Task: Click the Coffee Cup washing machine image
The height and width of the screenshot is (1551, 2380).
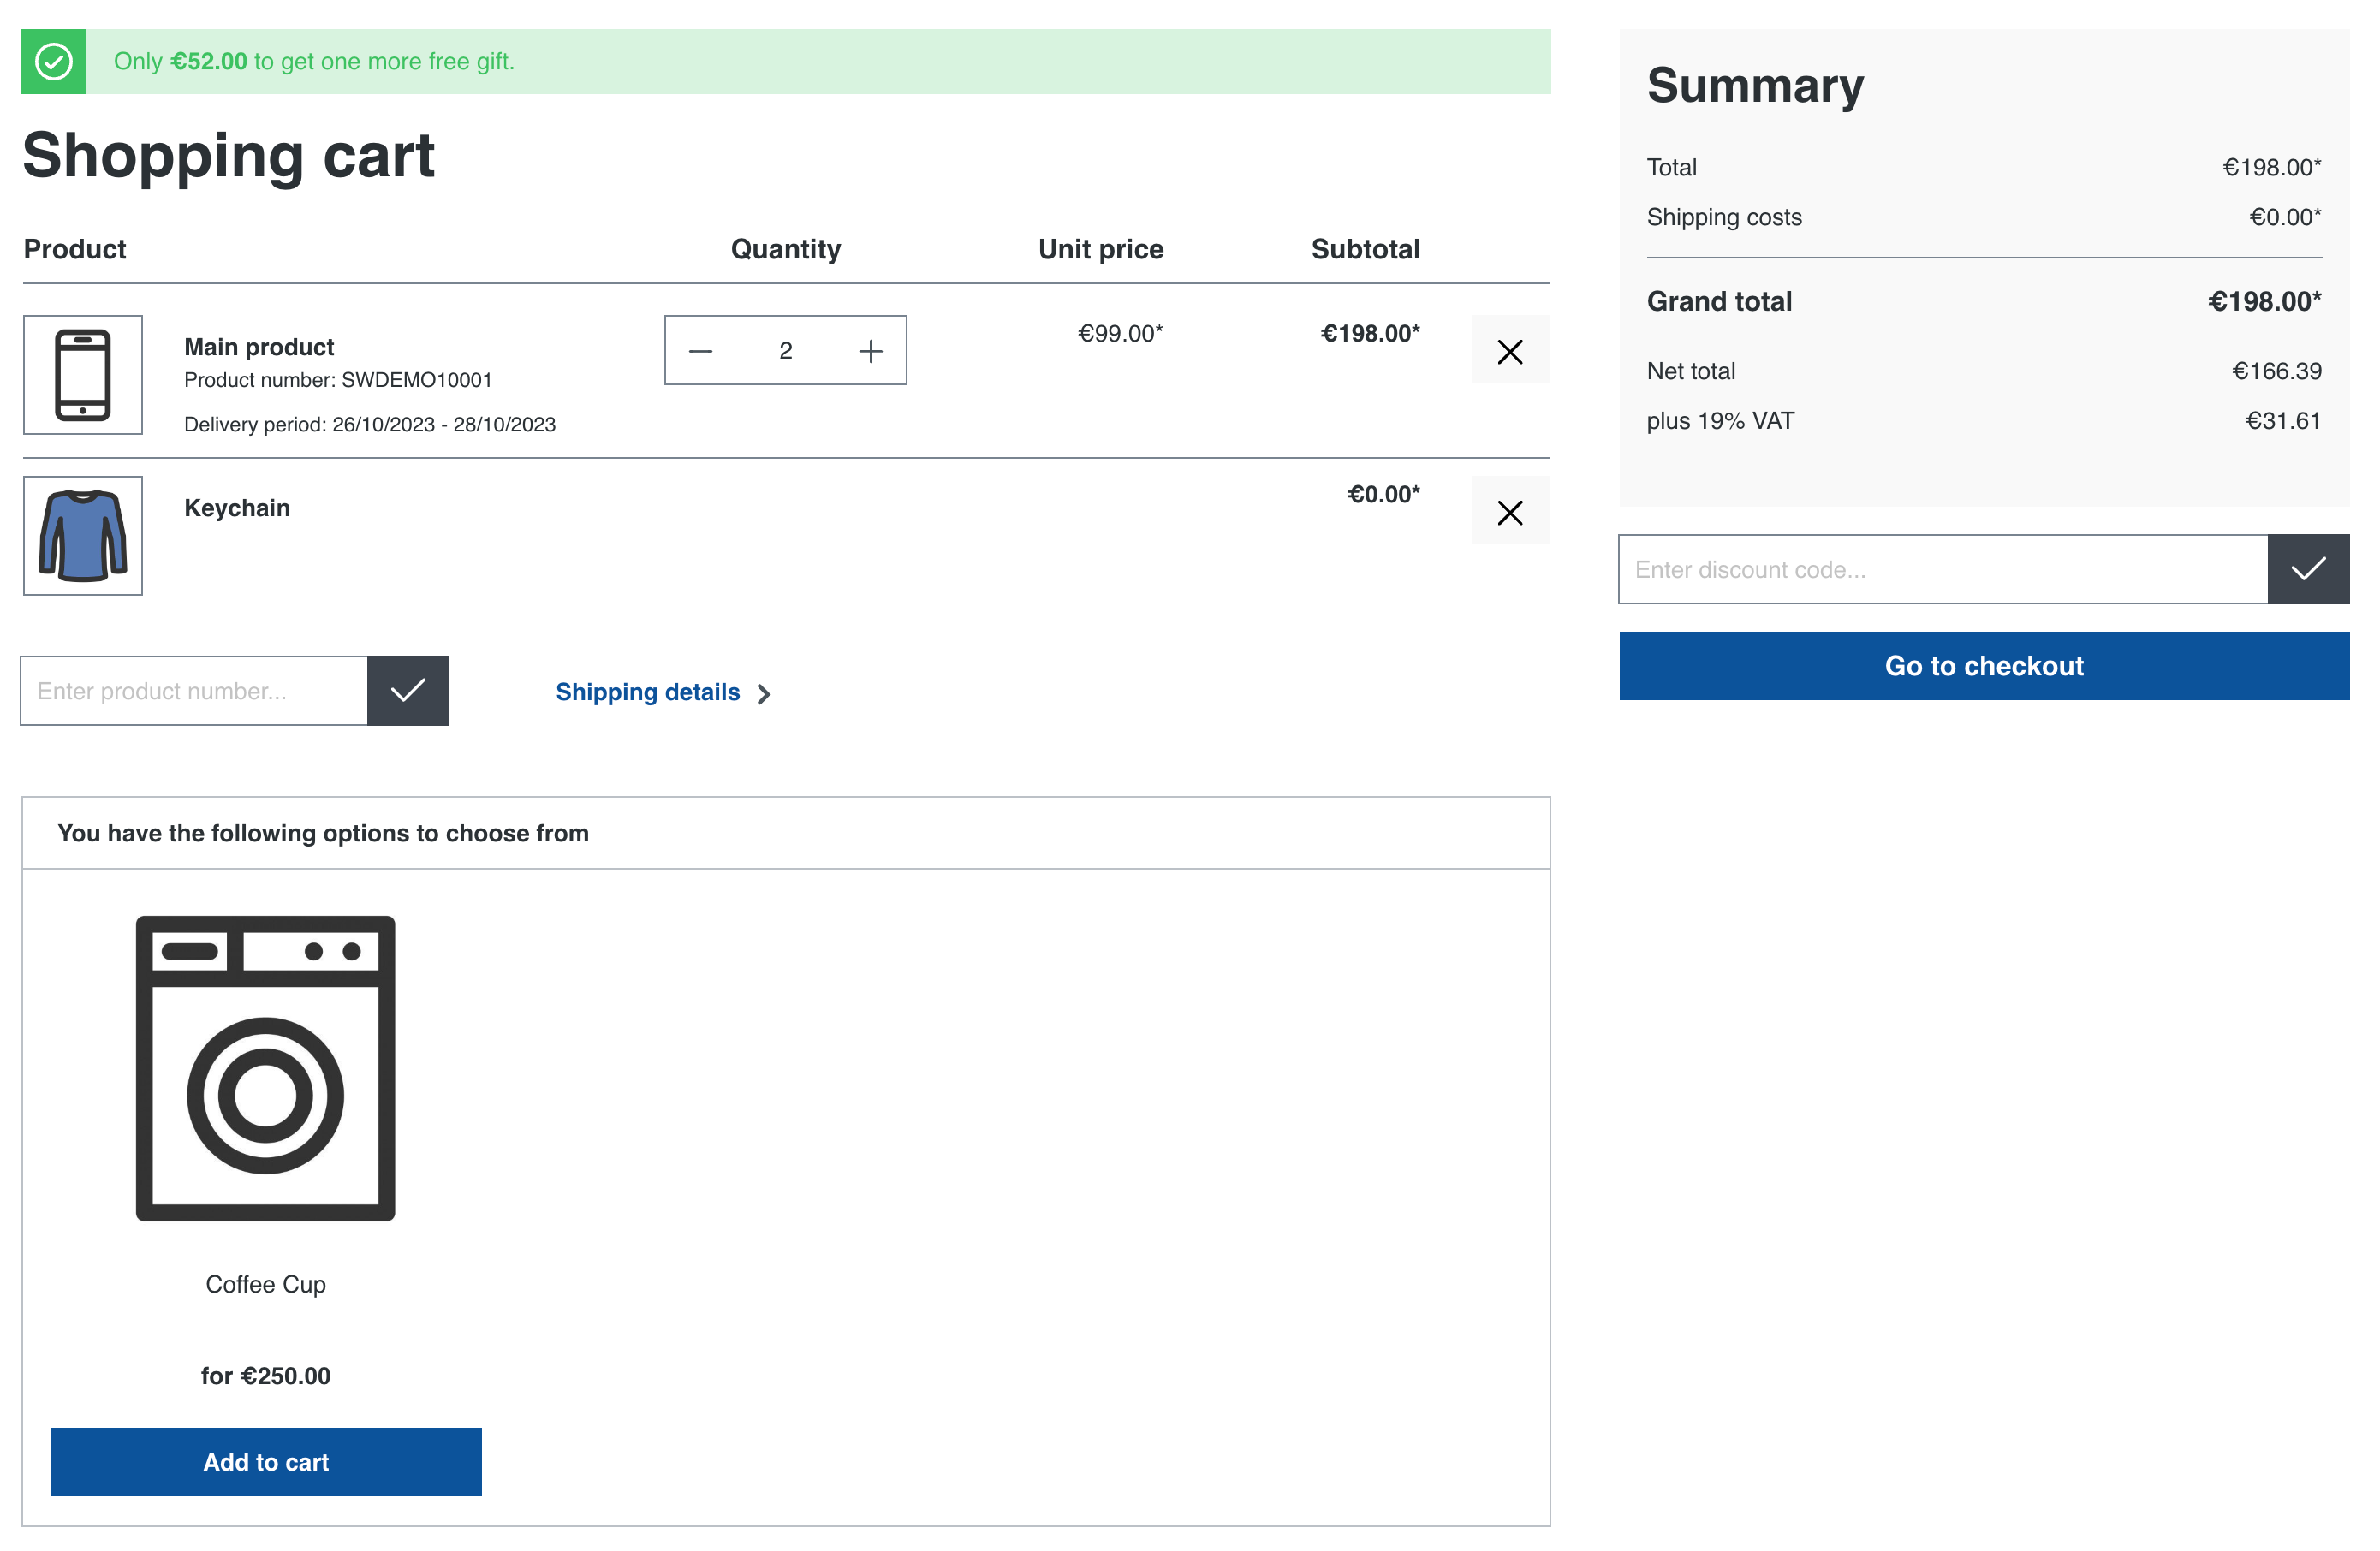Action: [x=266, y=1068]
